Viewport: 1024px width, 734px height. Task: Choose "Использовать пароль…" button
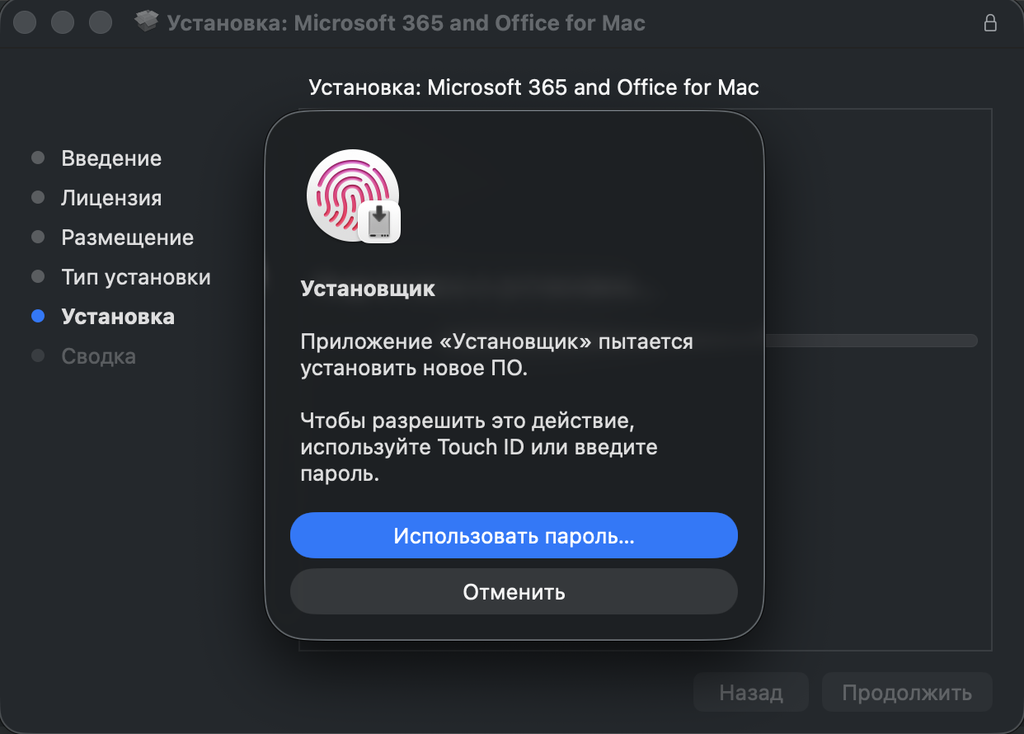pyautogui.click(x=514, y=535)
